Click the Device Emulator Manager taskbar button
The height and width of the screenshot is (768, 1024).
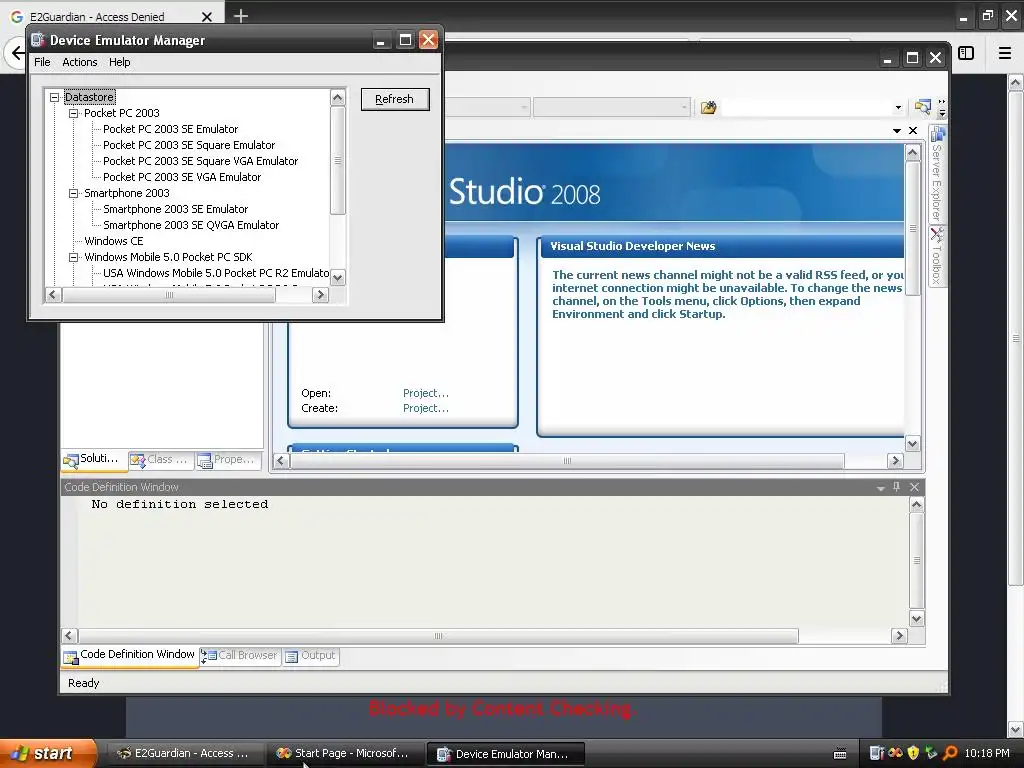505,754
